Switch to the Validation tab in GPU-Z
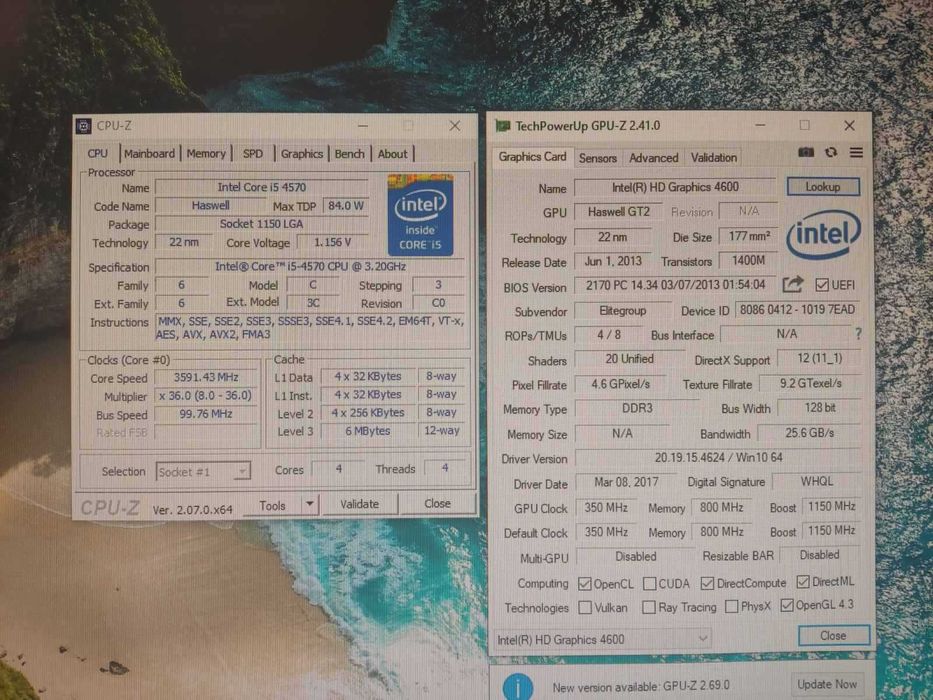This screenshot has height=700, width=933. pos(713,158)
